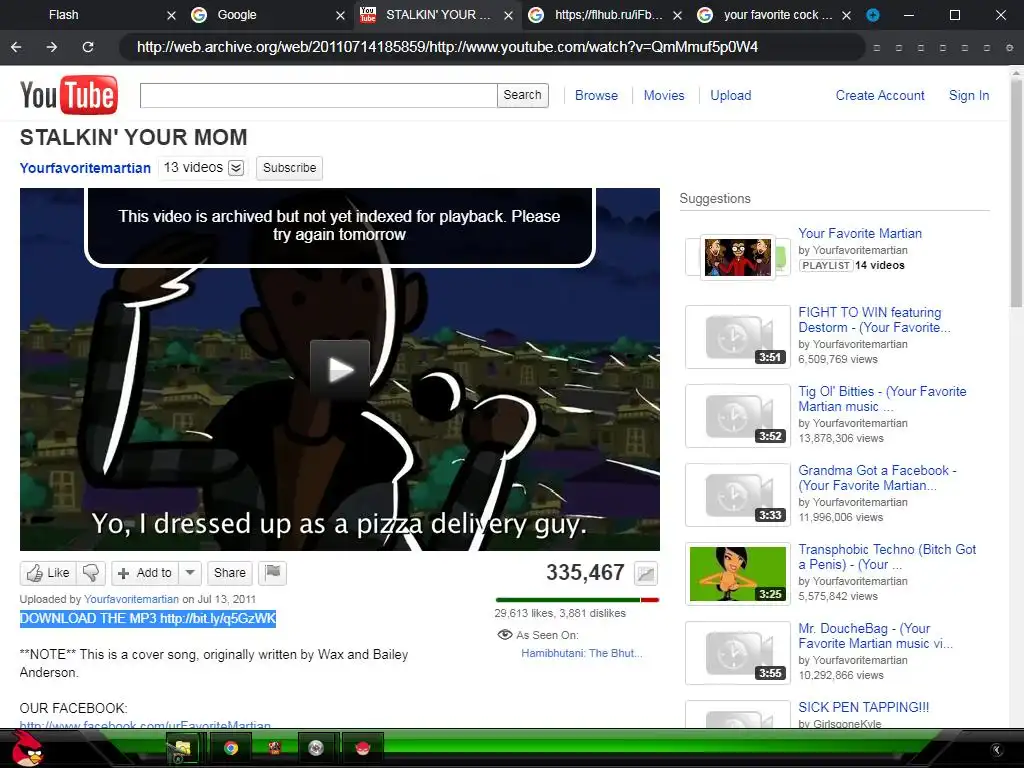Viewport: 1024px width, 768px height.
Task: Close the Google tab
Action: coord(340,15)
